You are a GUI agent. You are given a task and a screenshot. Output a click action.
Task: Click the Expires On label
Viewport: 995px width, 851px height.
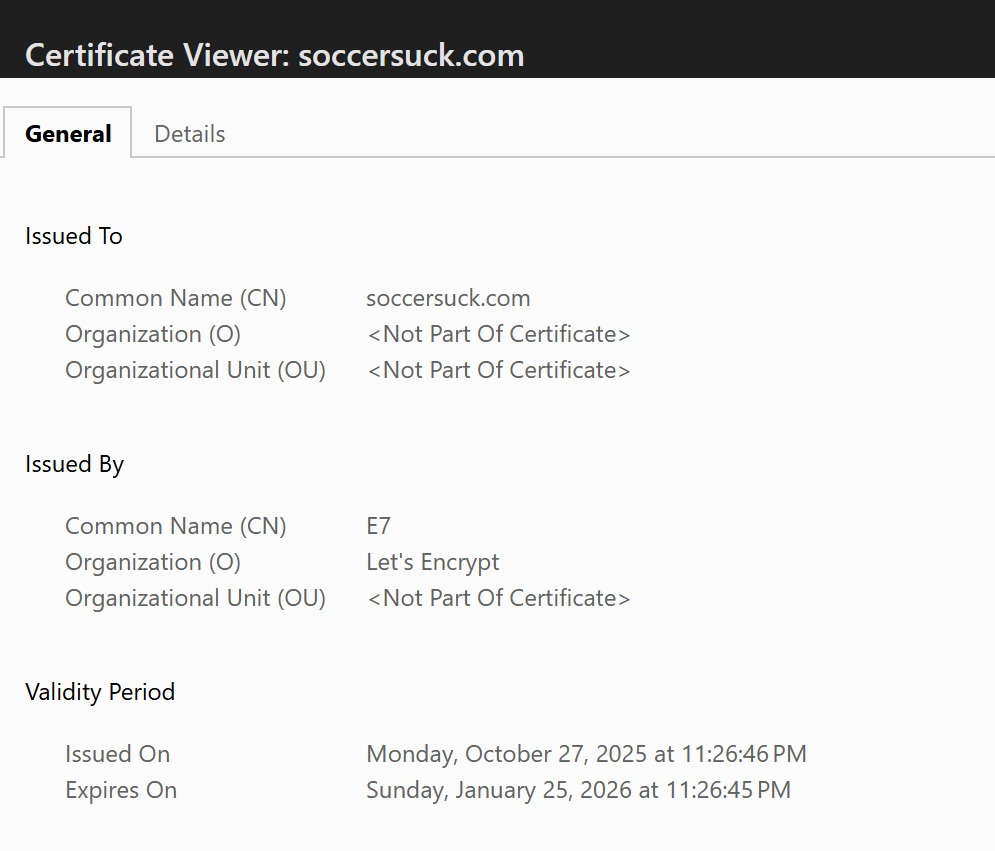(x=121, y=790)
